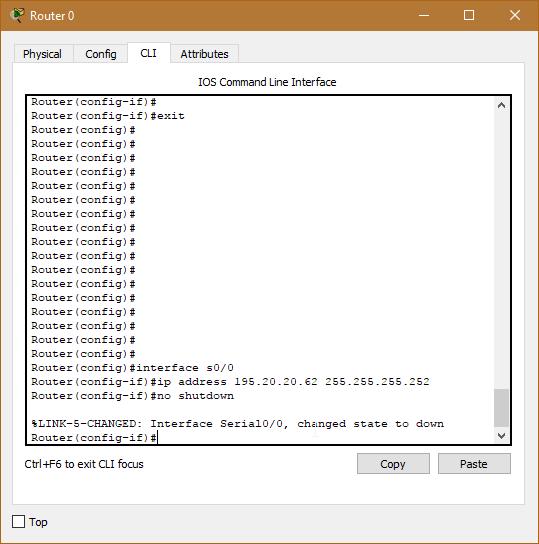Click the 'no shutdown' command line
The image size is (539, 544).
[132, 396]
